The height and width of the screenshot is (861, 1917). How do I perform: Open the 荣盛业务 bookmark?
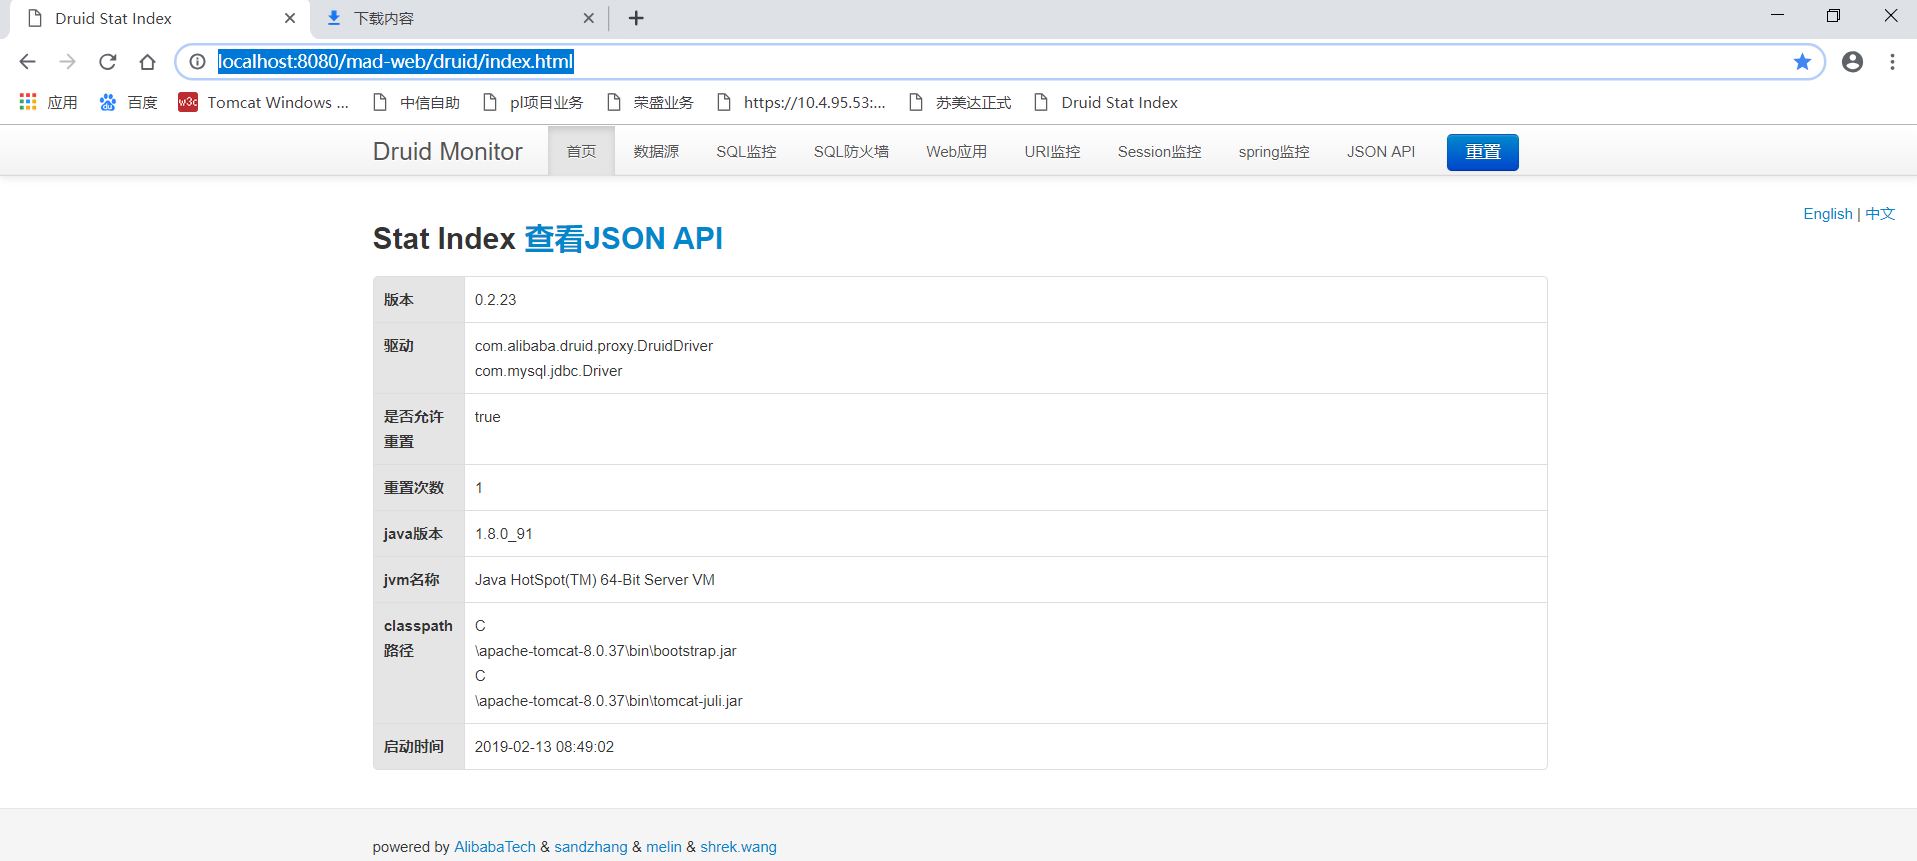(650, 102)
